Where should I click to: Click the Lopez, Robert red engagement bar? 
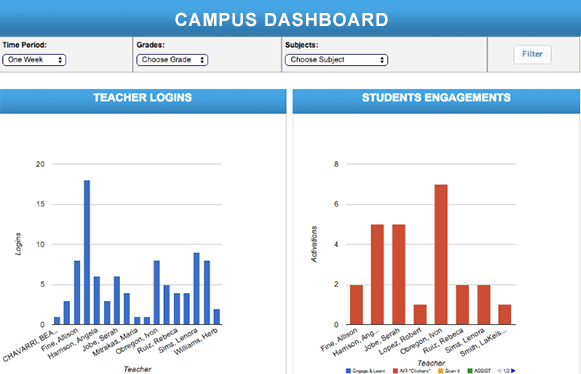pos(420,315)
